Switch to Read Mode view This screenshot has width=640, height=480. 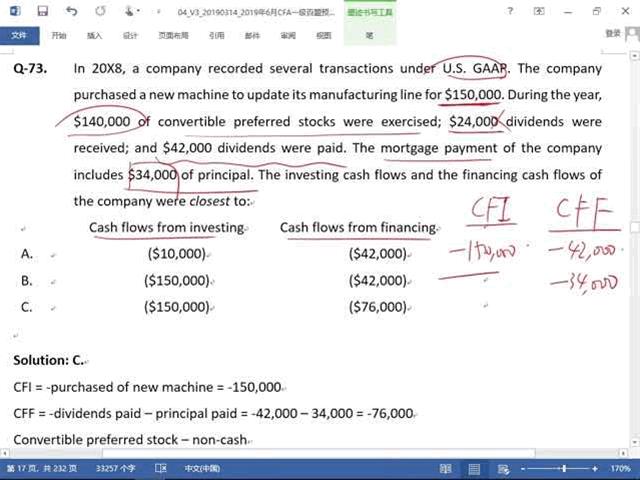(x=445, y=469)
